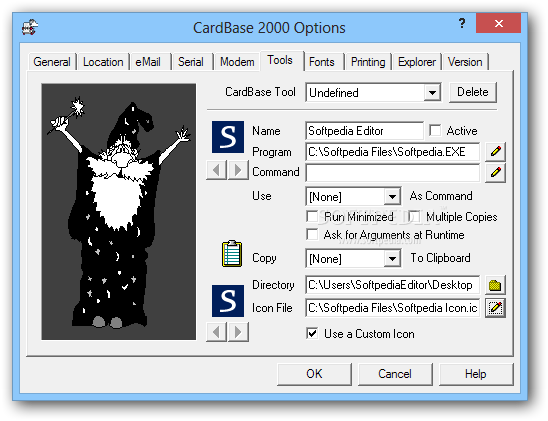Switch to the Modem tab
This screenshot has width=548, height=421.
coord(237,62)
